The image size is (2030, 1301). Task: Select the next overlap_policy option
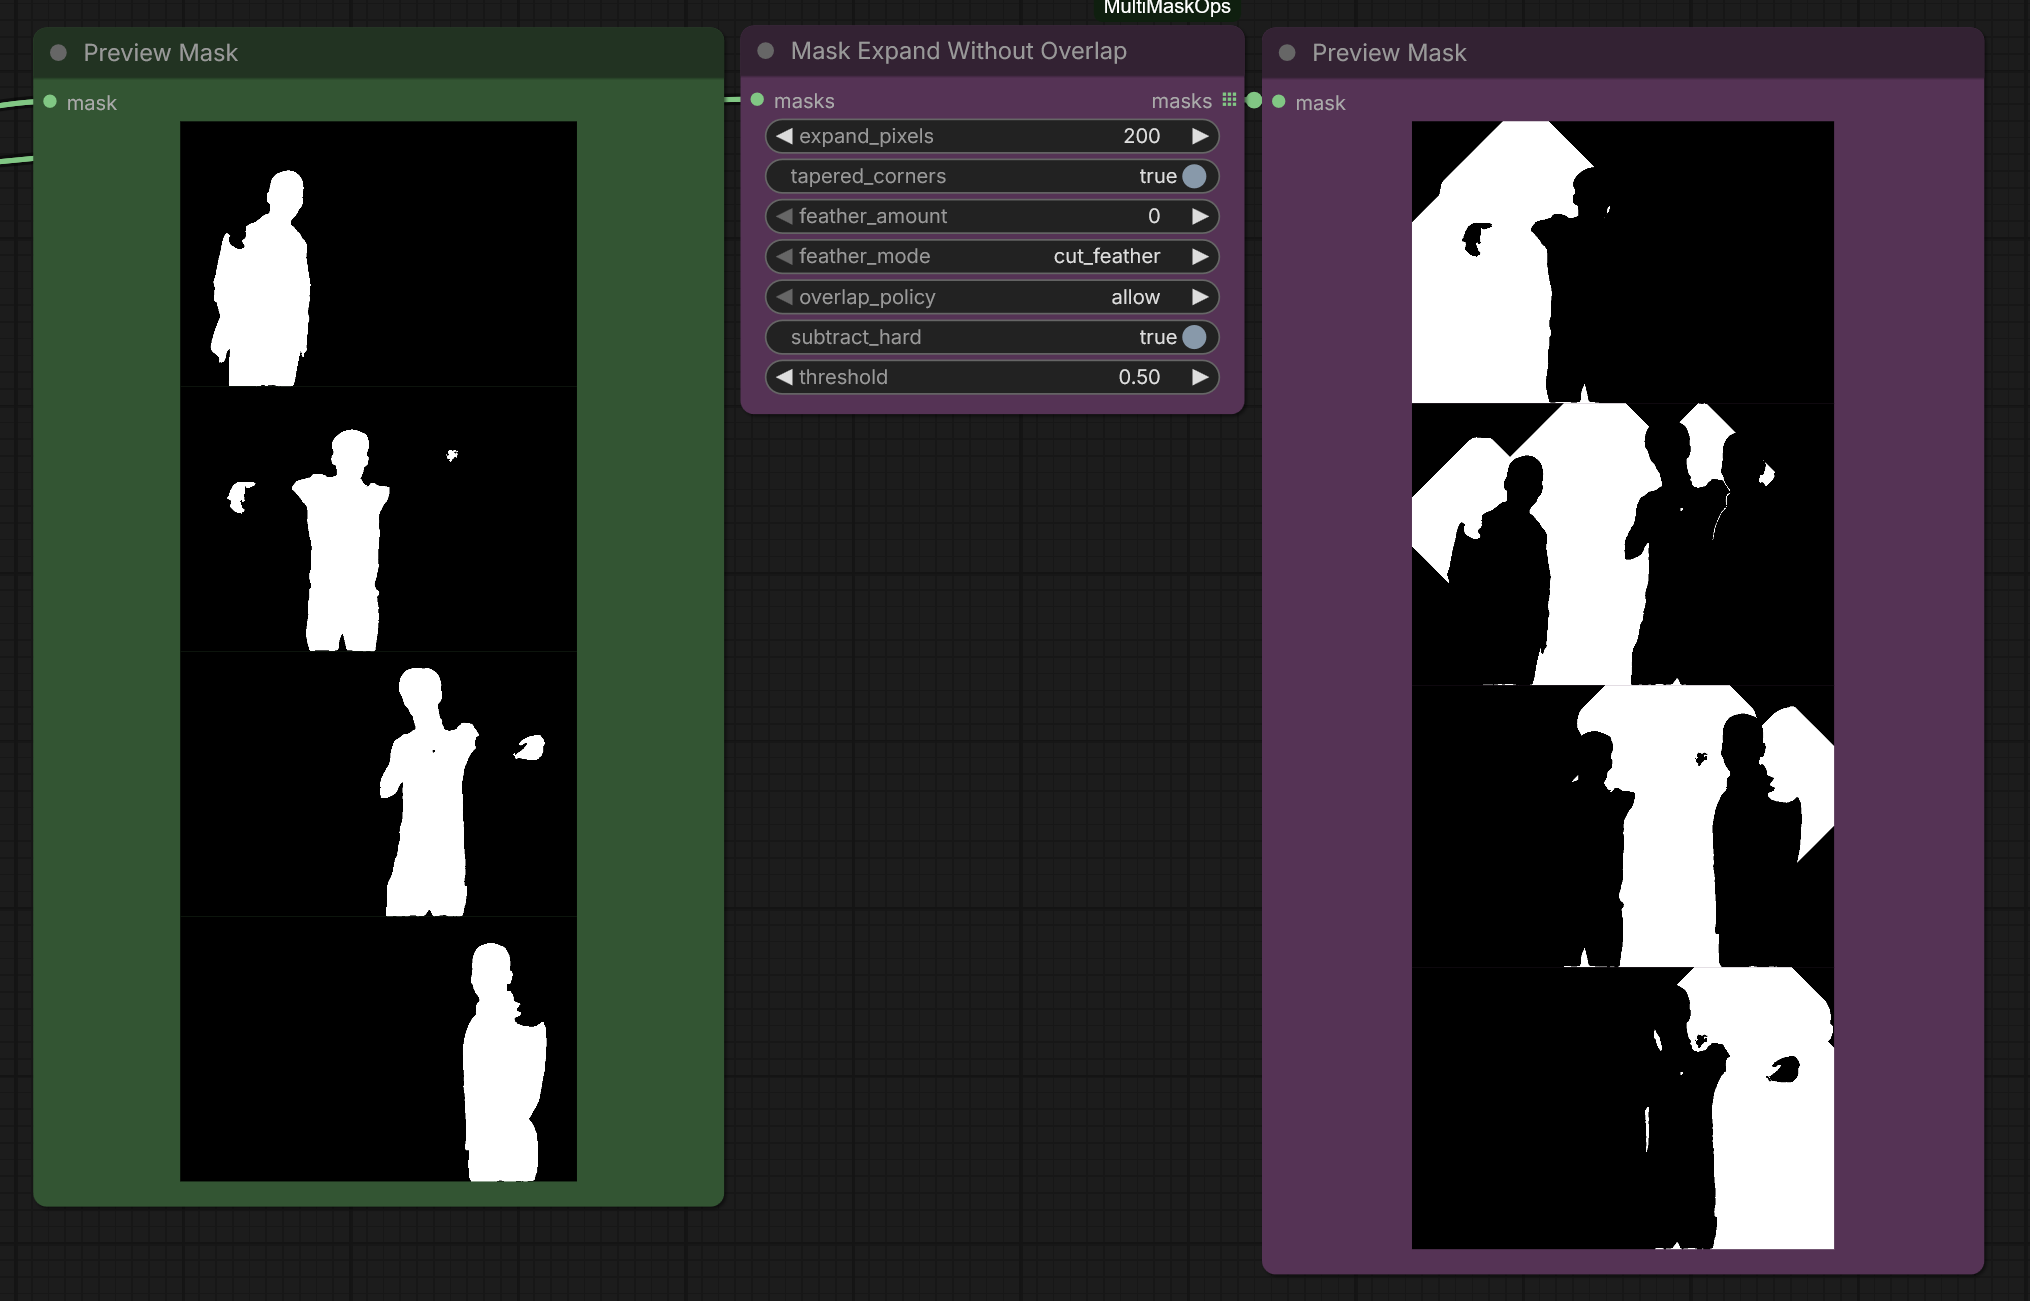point(1200,297)
